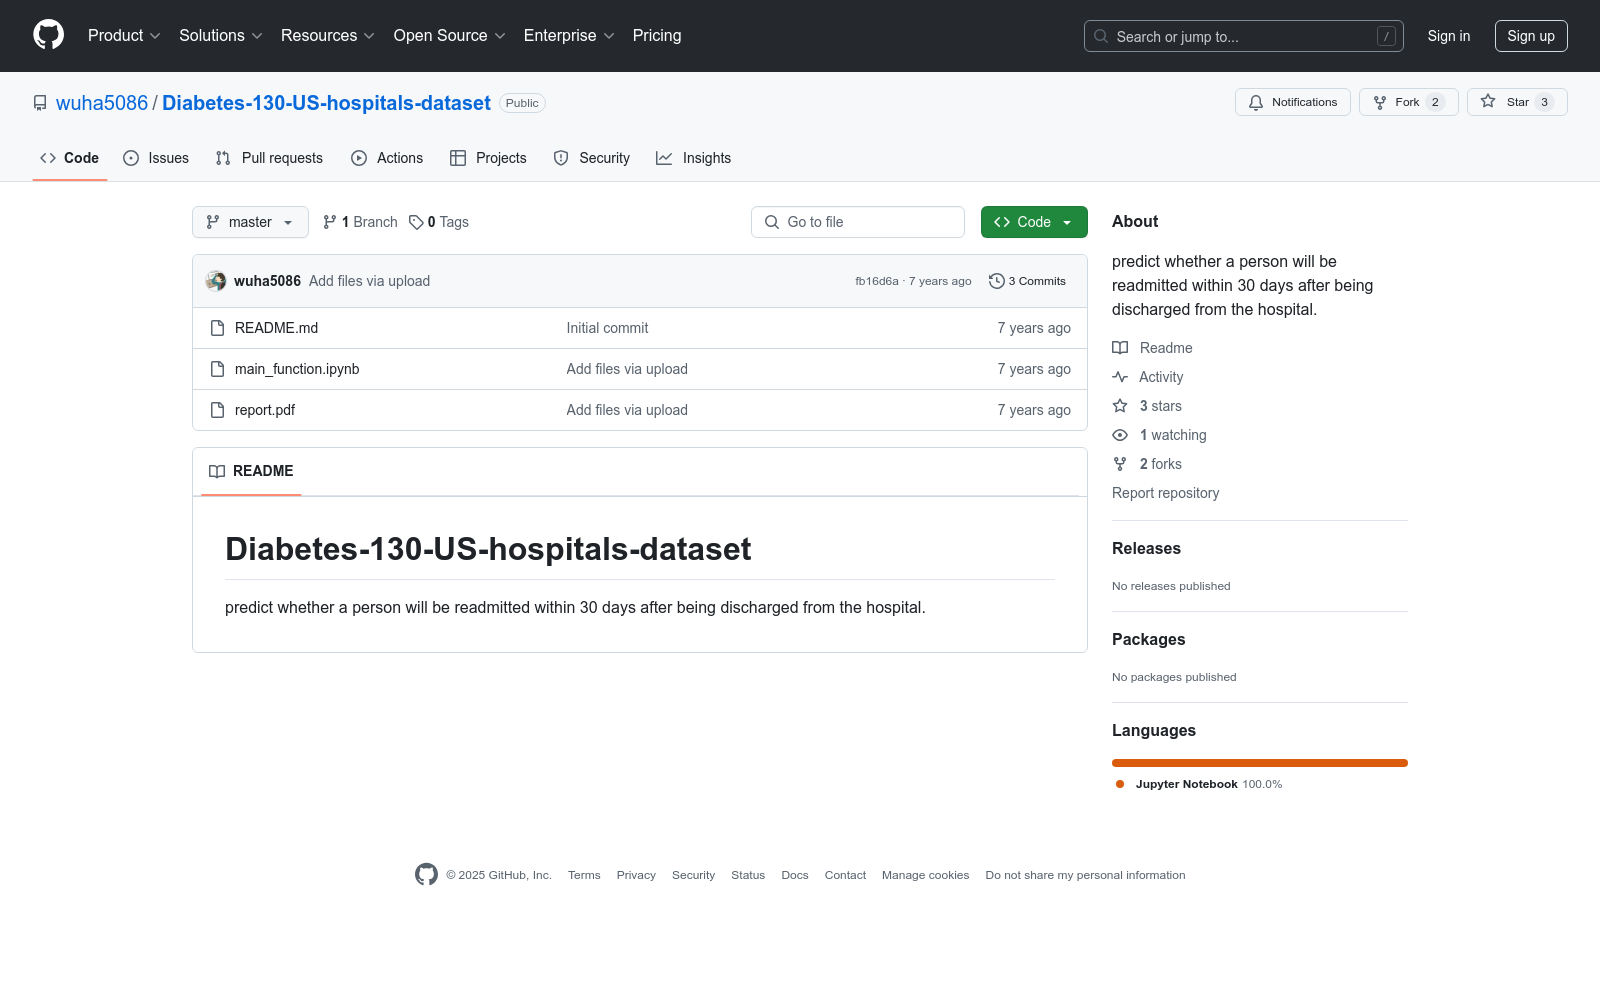Click the tag icon beside 0 Tags
Image resolution: width=1600 pixels, height=1000 pixels.
416,222
